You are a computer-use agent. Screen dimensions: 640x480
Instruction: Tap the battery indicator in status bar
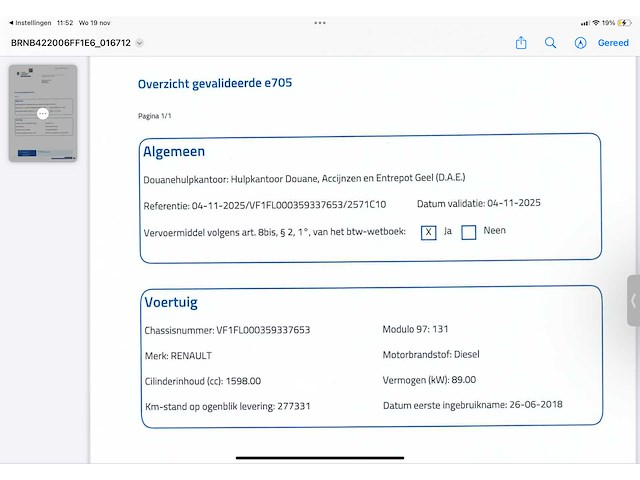pos(624,22)
